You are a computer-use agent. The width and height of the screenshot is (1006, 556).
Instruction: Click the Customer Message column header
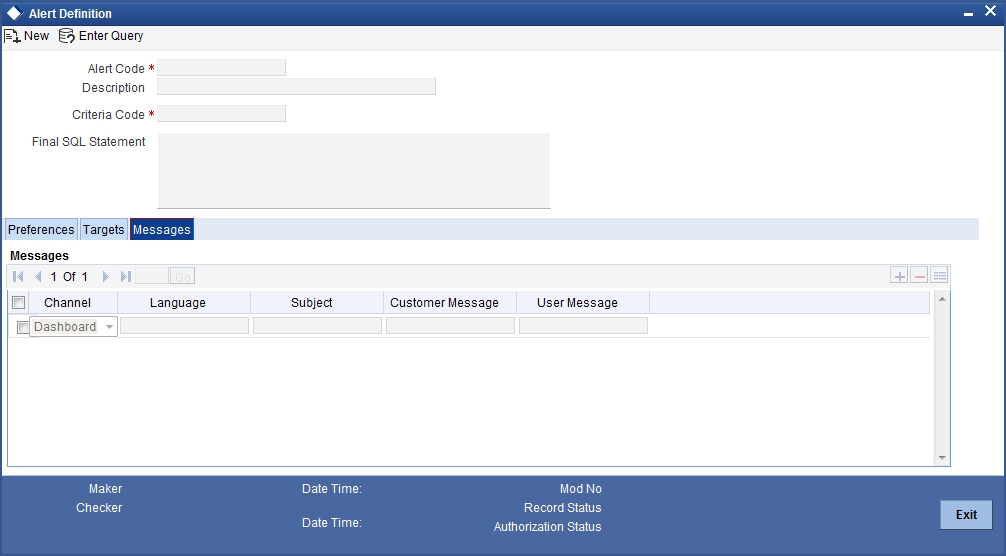click(x=444, y=303)
